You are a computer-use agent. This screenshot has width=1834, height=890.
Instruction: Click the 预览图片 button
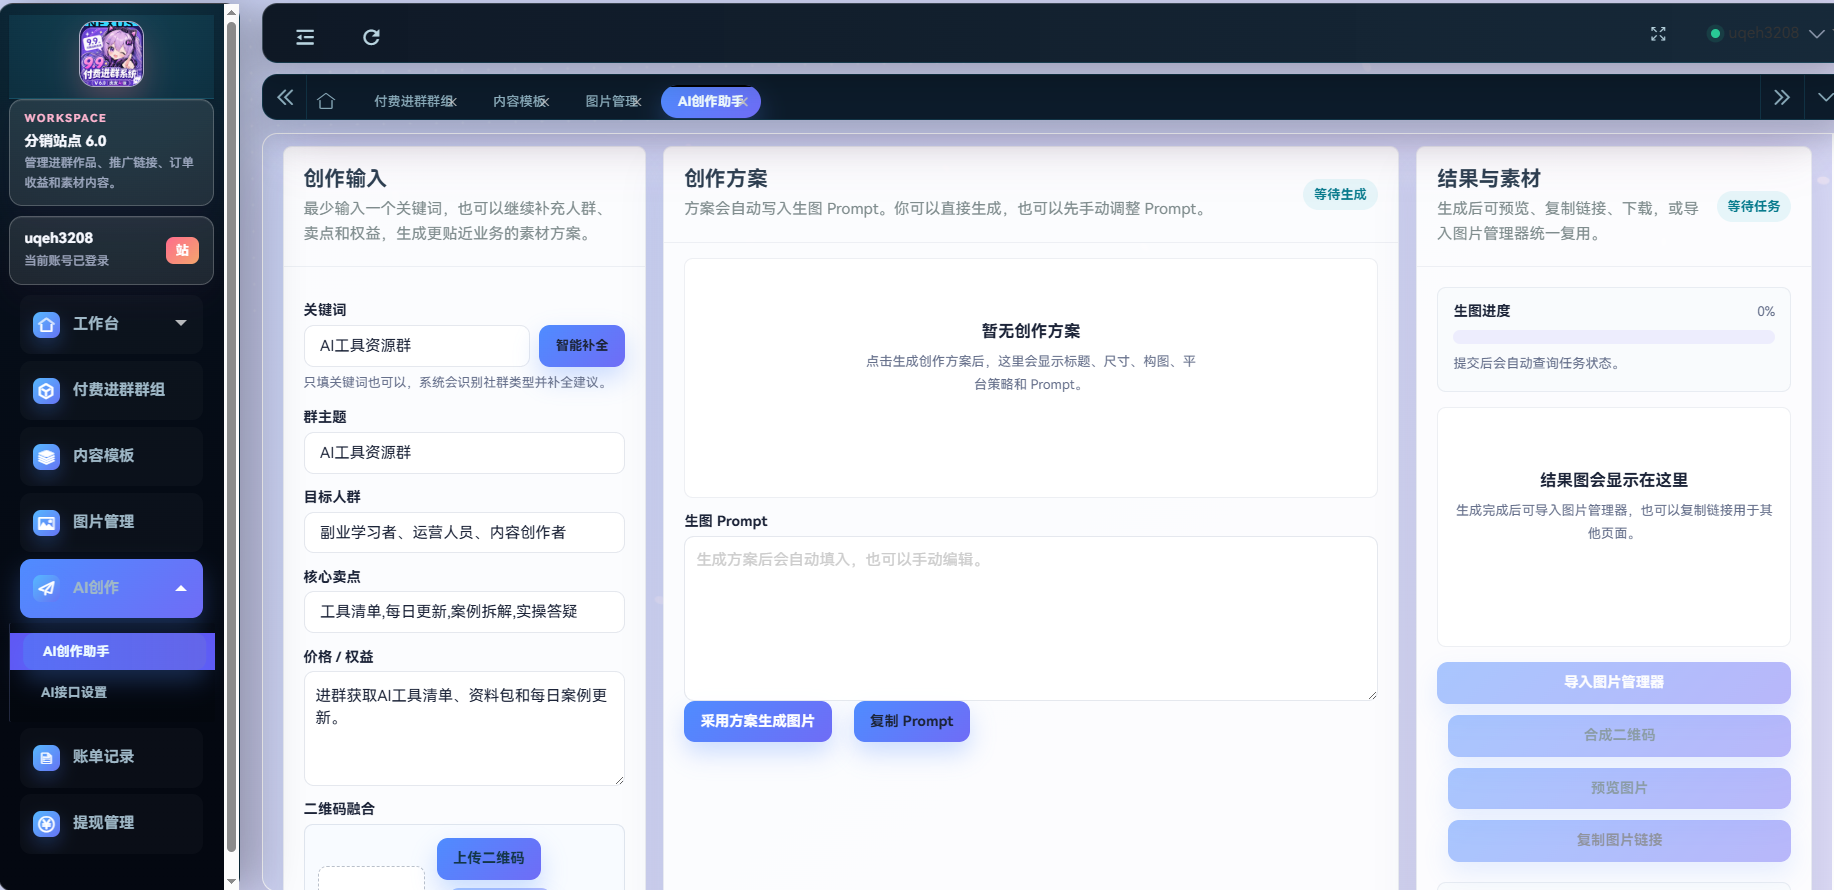click(x=1619, y=788)
